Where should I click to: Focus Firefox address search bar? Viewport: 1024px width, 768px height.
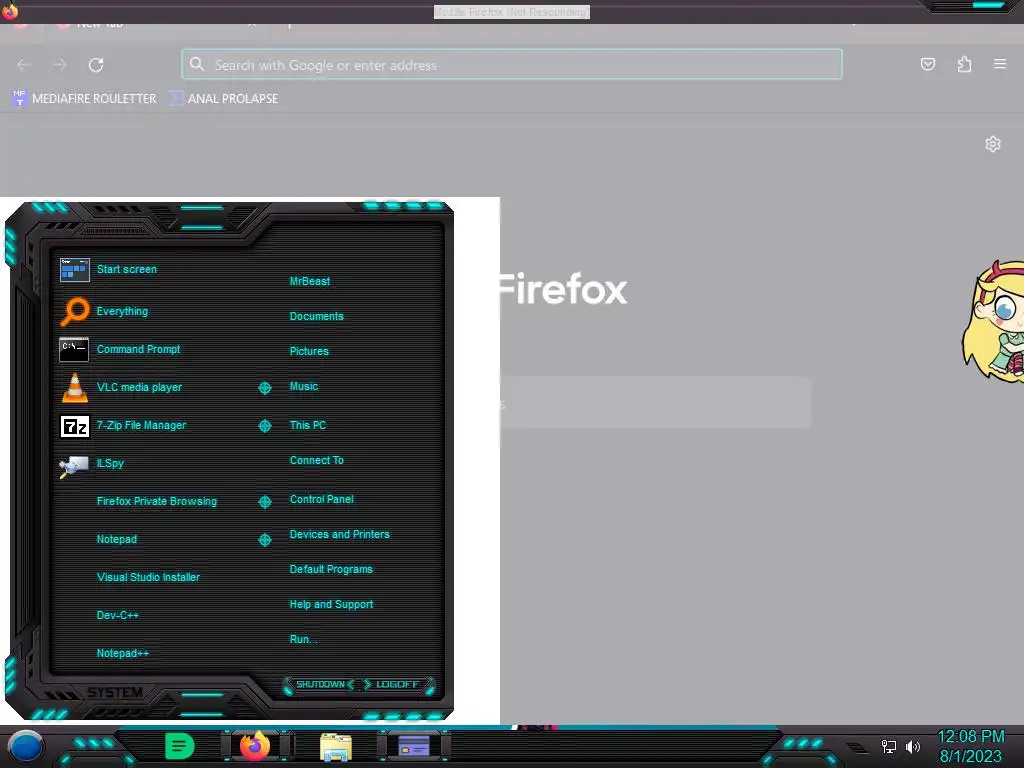[512, 65]
